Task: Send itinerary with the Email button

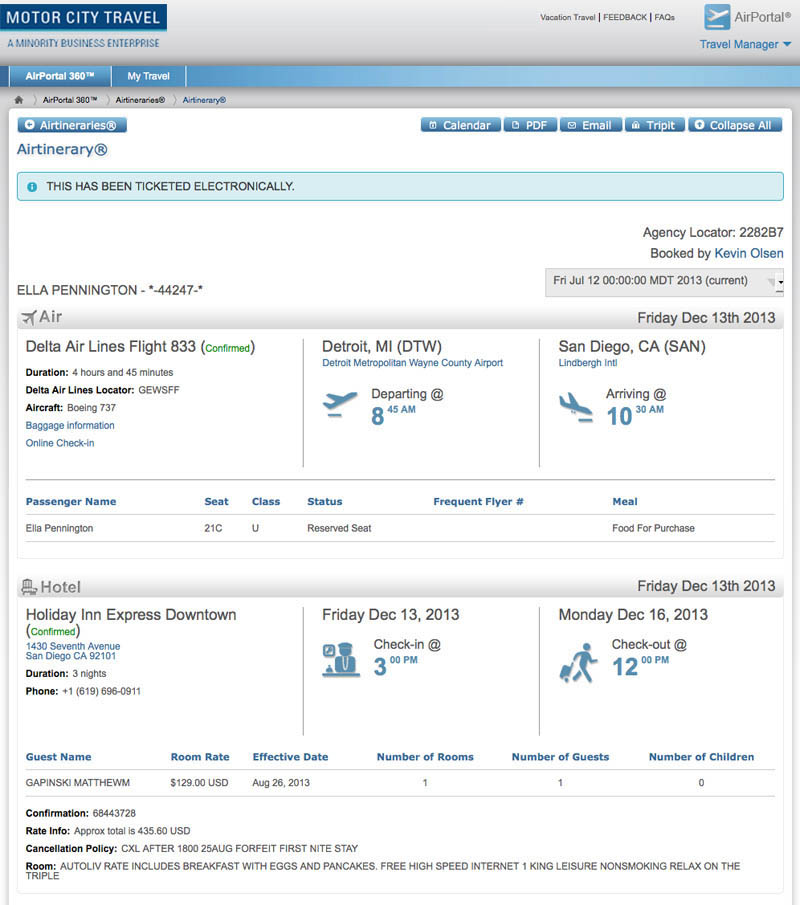Action: coord(590,125)
